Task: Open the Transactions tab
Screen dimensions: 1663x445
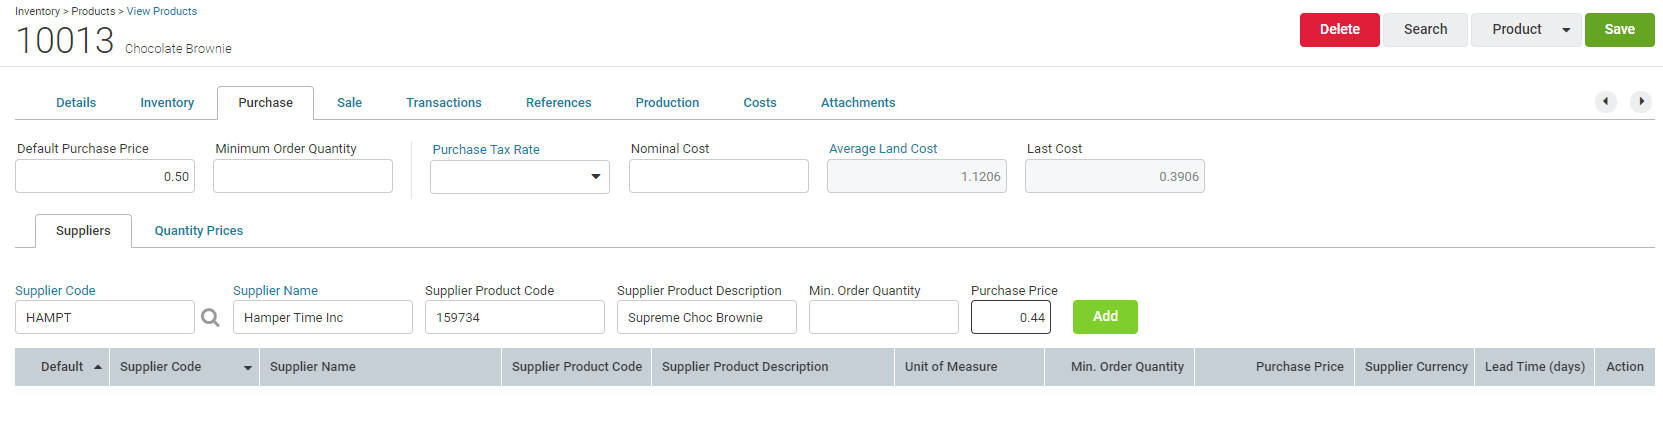Action: [x=444, y=103]
